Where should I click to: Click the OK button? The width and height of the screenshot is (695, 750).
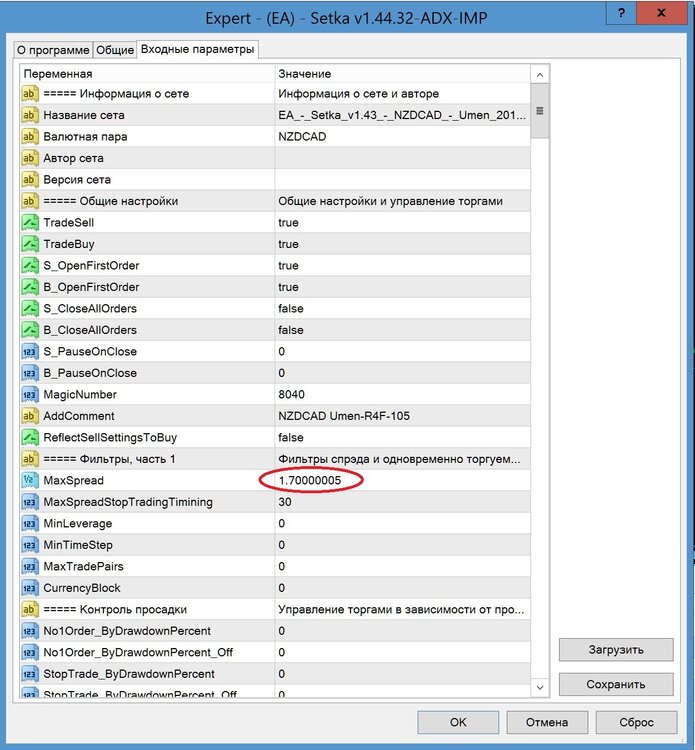click(458, 722)
